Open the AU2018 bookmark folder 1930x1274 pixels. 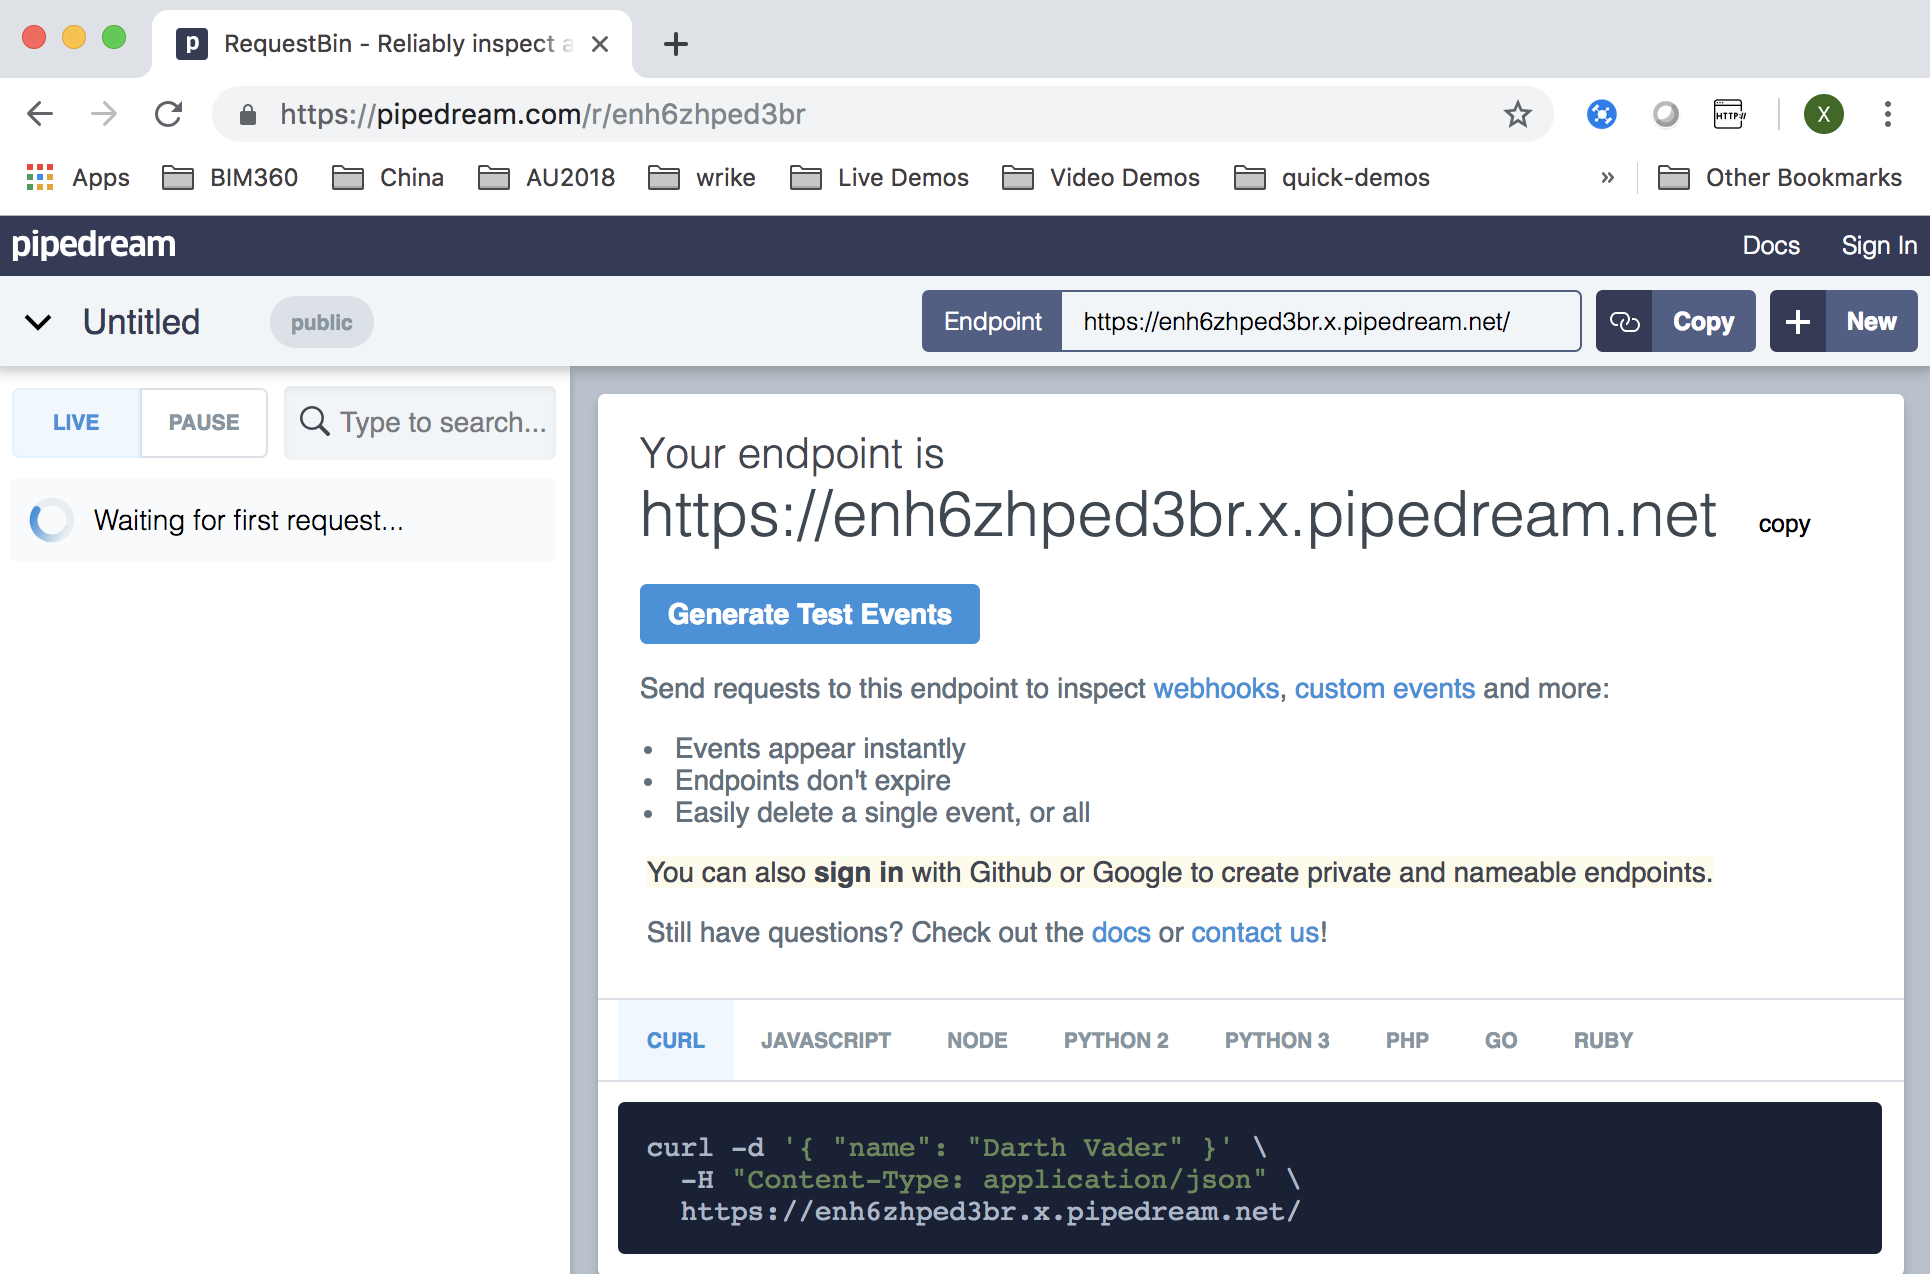tap(546, 178)
